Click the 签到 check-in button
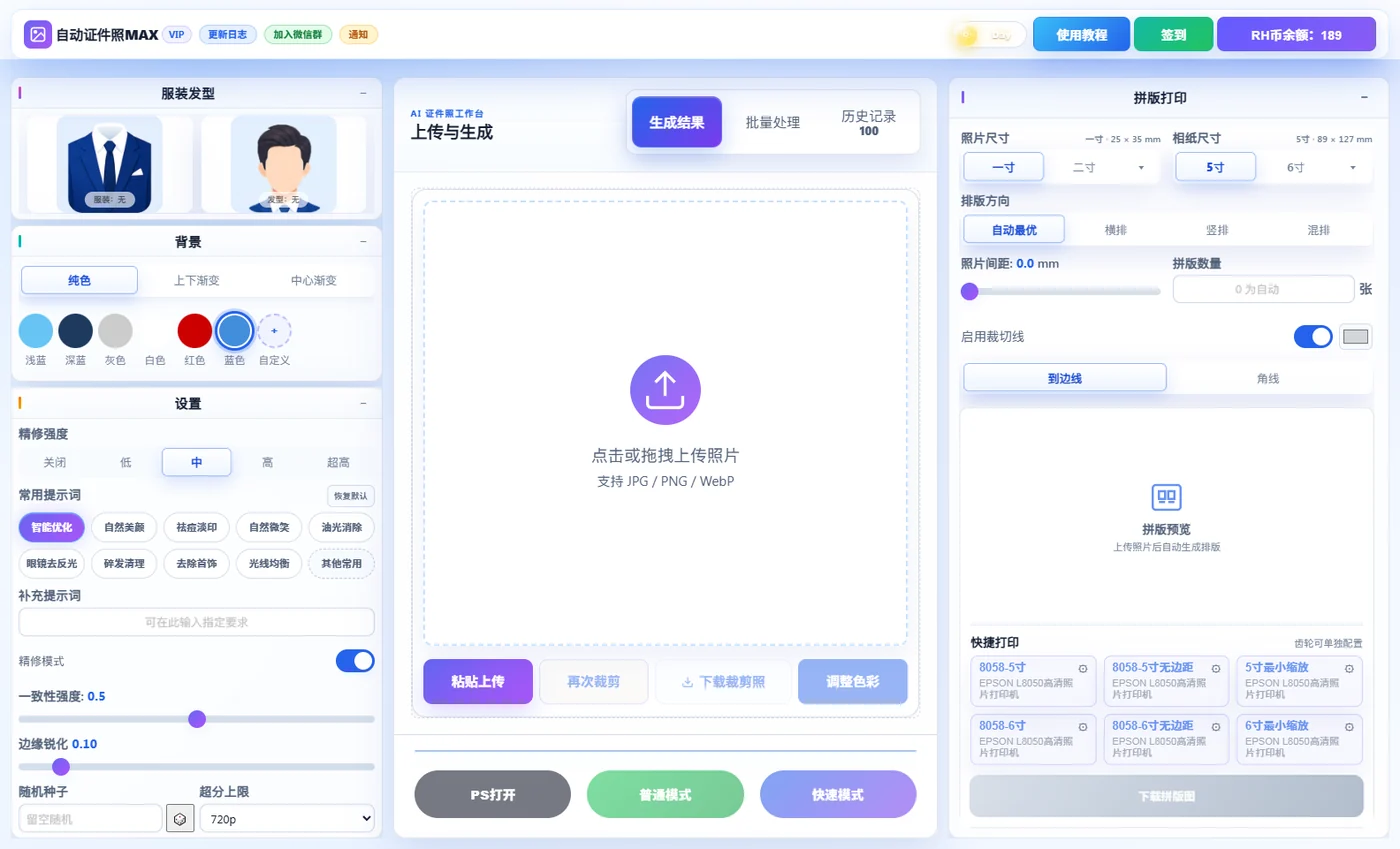Image resolution: width=1400 pixels, height=849 pixels. coord(1174,34)
